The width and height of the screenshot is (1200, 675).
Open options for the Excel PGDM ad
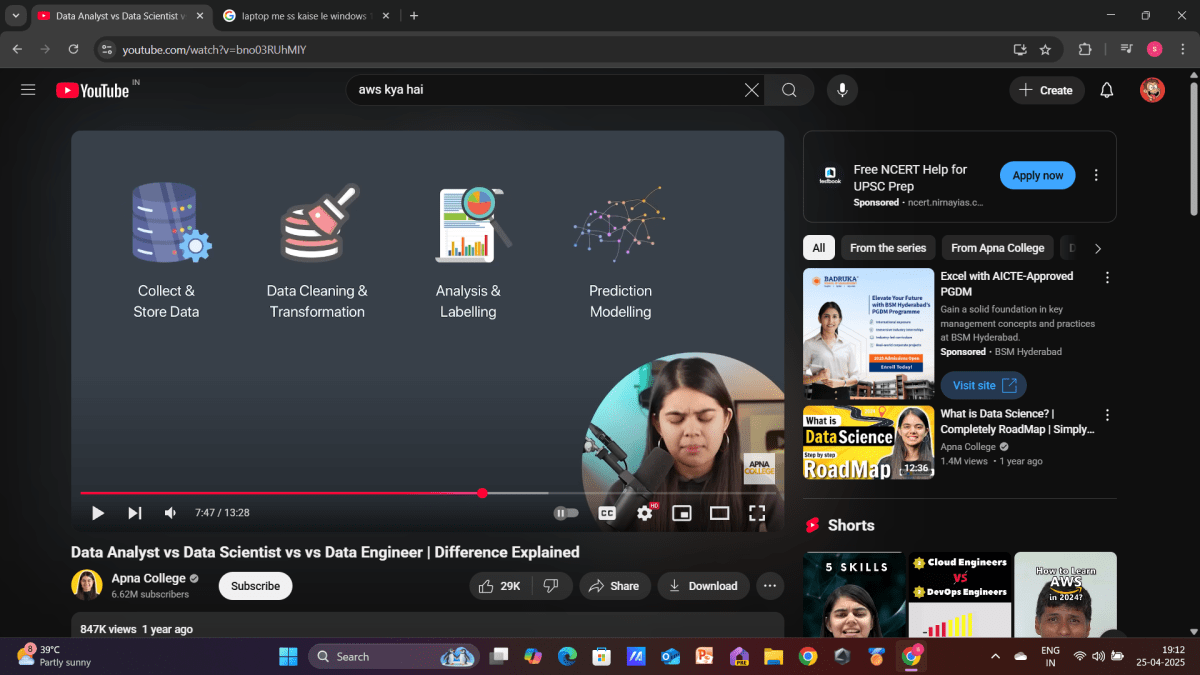coord(1107,277)
